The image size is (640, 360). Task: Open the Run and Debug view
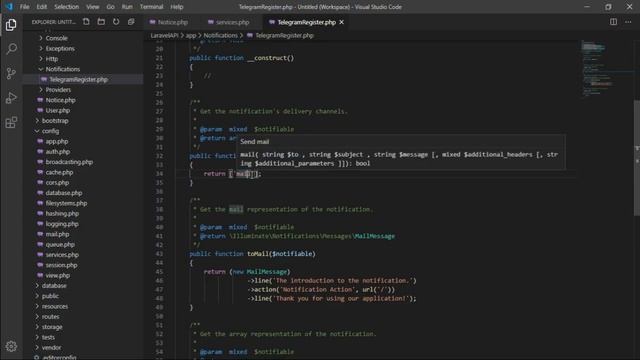tap(11, 98)
